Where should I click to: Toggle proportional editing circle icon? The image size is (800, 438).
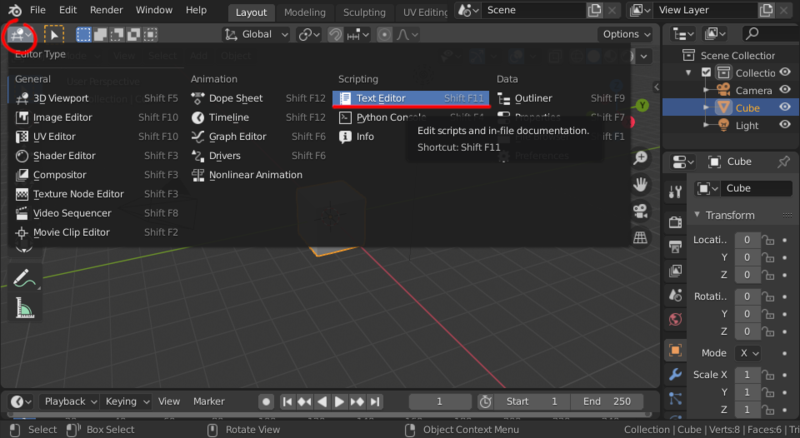pos(384,34)
